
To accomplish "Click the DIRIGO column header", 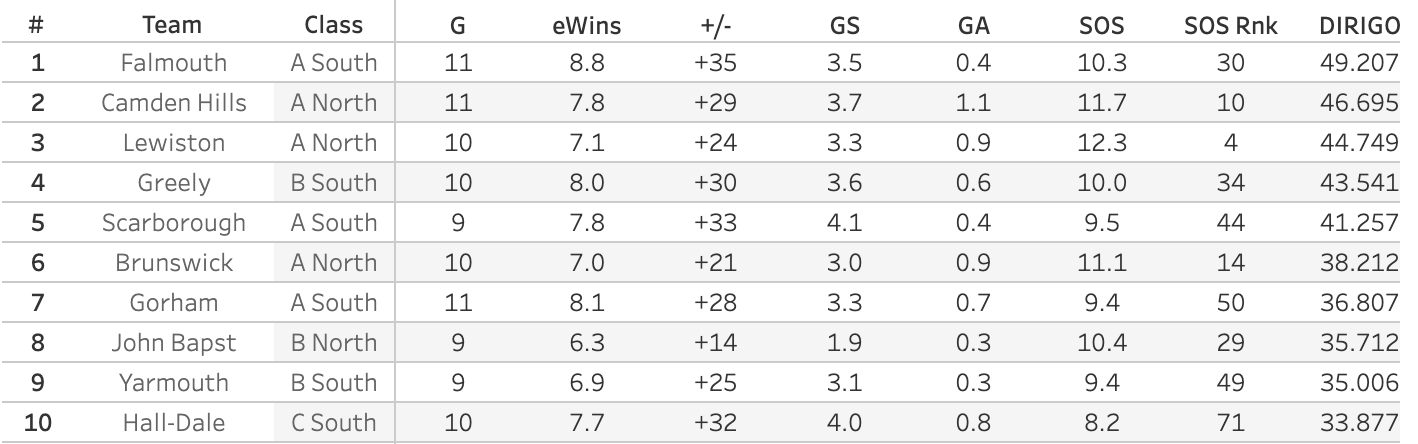I will tap(1357, 24).
